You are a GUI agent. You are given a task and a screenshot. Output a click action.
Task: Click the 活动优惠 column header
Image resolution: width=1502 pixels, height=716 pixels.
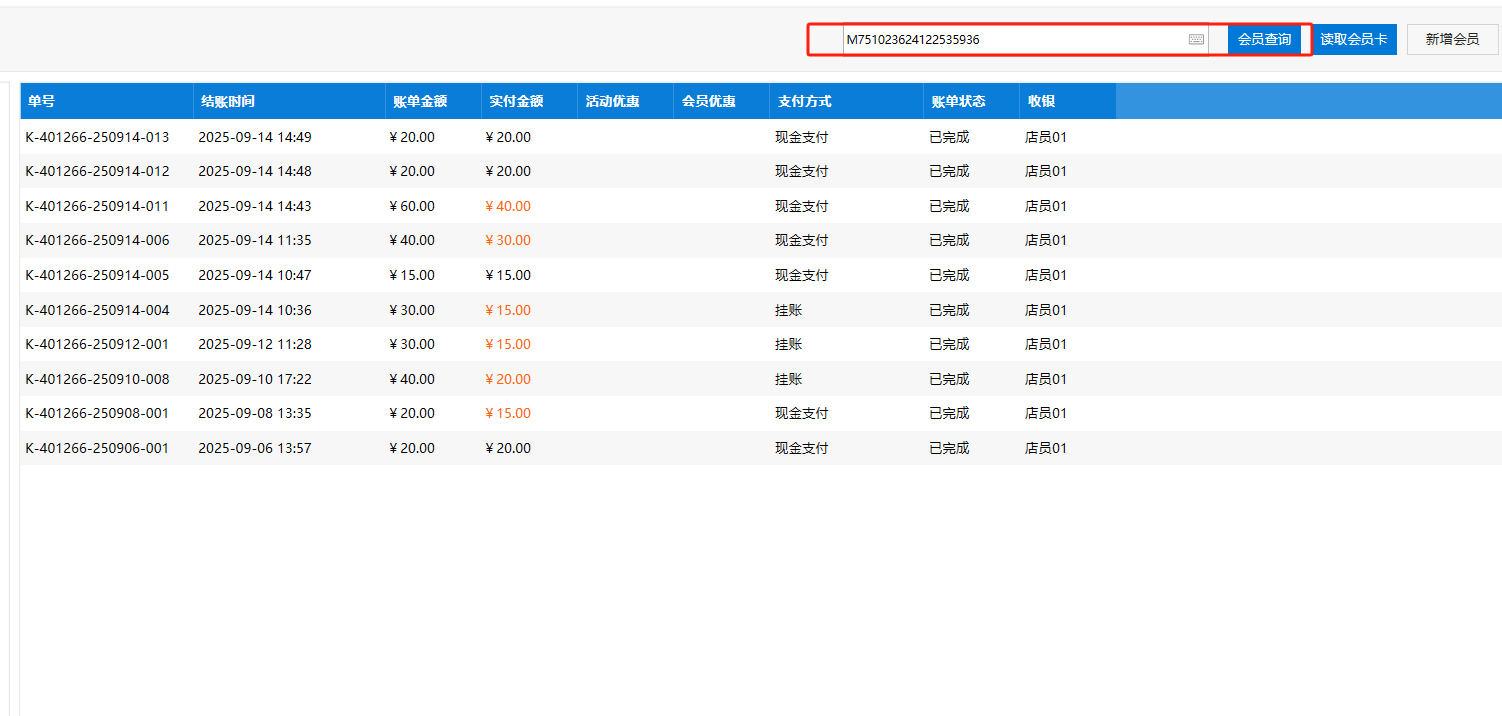pyautogui.click(x=612, y=101)
